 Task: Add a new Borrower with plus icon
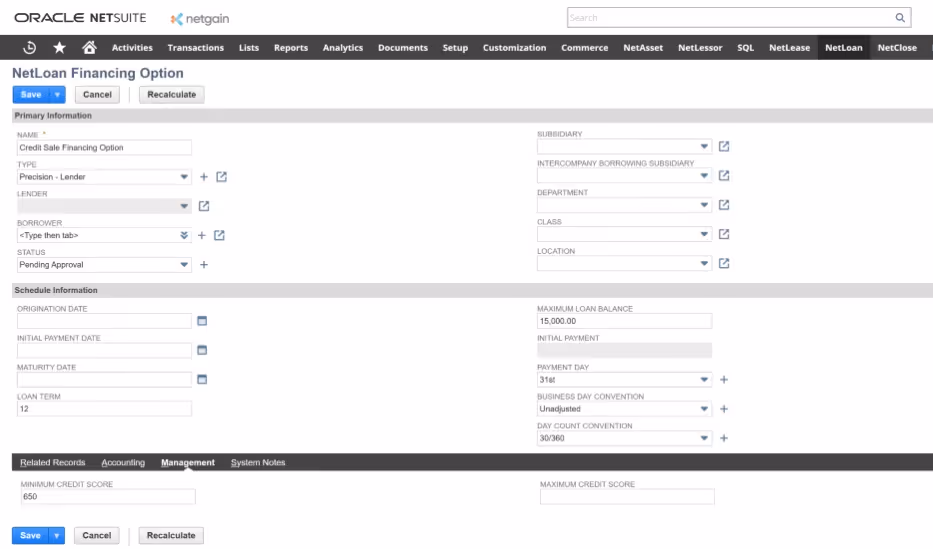[202, 236]
